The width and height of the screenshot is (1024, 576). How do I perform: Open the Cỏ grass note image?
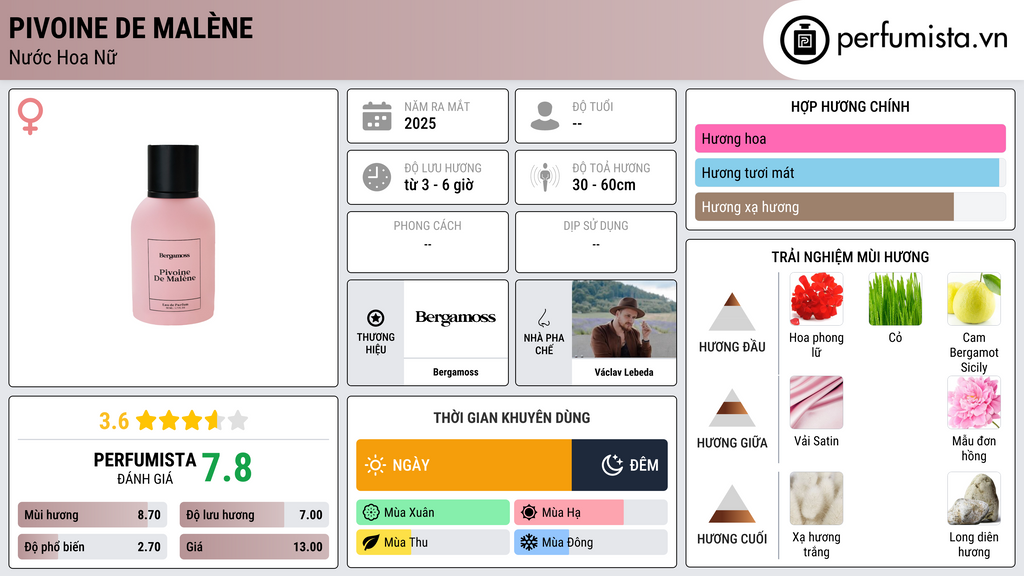895,299
